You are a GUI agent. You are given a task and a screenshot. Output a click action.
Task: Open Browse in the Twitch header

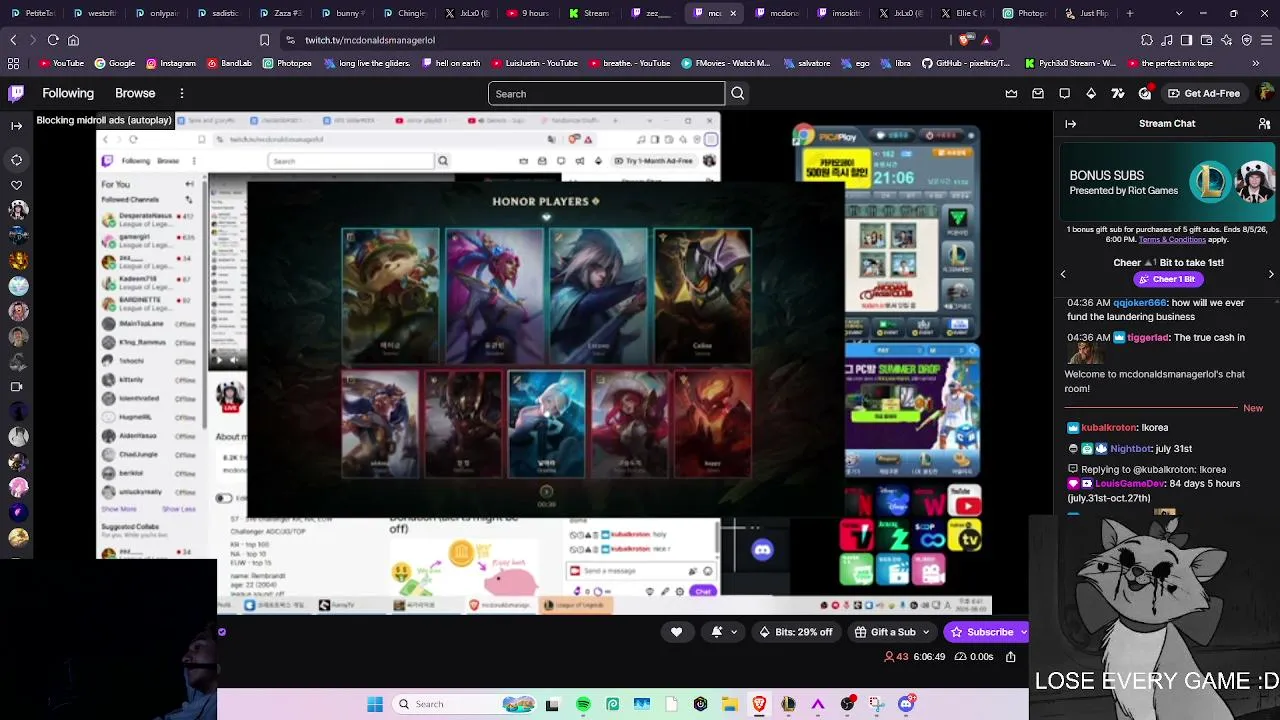click(135, 93)
